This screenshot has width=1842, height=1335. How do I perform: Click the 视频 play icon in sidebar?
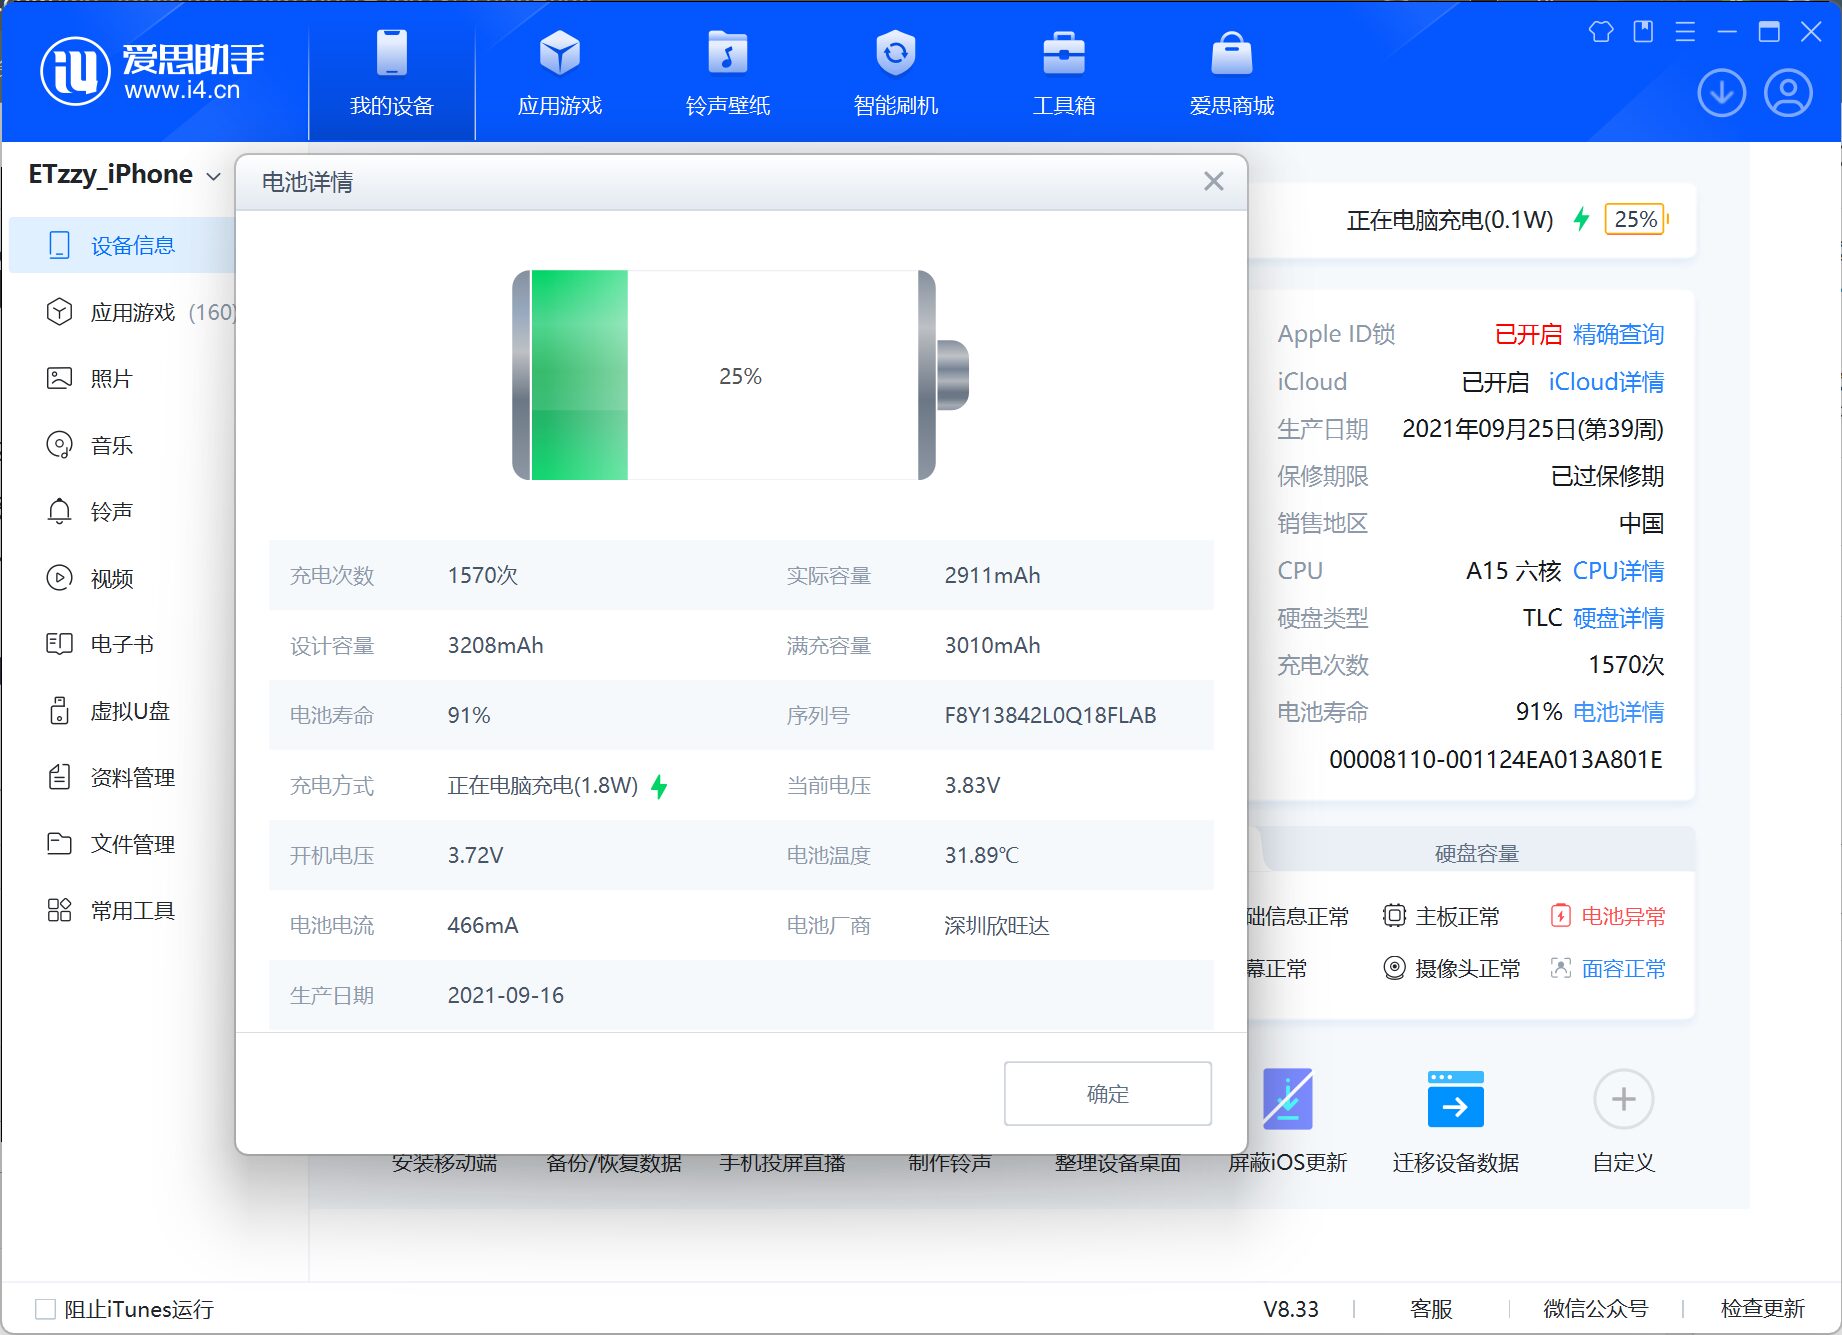(x=59, y=578)
